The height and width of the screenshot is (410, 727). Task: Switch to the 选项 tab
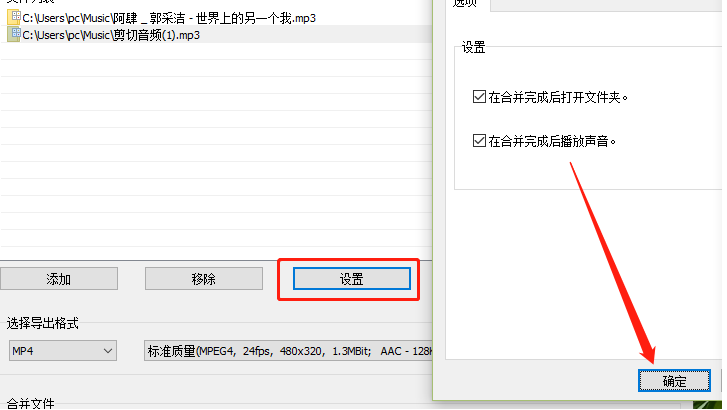pos(466,4)
